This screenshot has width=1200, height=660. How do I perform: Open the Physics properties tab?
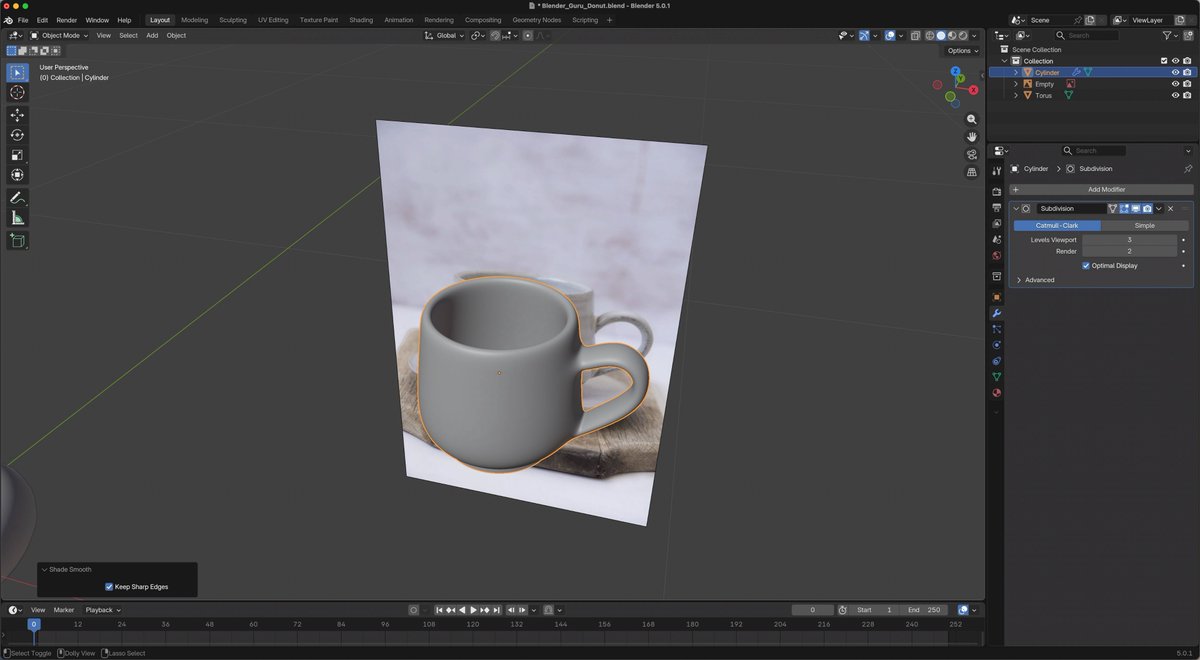(996, 345)
